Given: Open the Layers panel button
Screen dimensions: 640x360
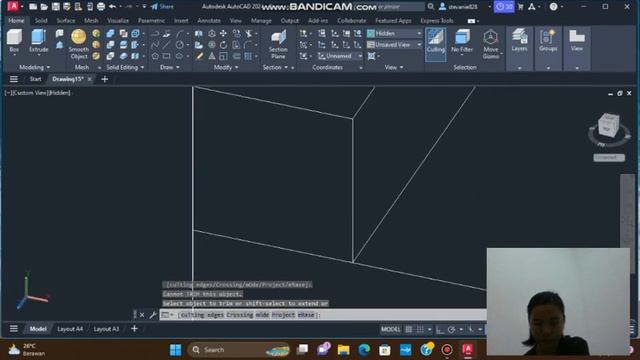Looking at the screenshot, I should click(519, 41).
